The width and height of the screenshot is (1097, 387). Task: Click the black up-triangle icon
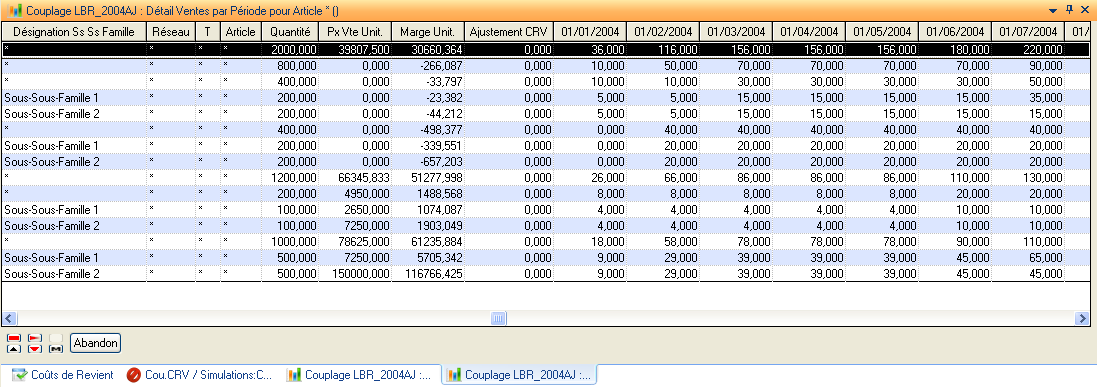point(14,349)
